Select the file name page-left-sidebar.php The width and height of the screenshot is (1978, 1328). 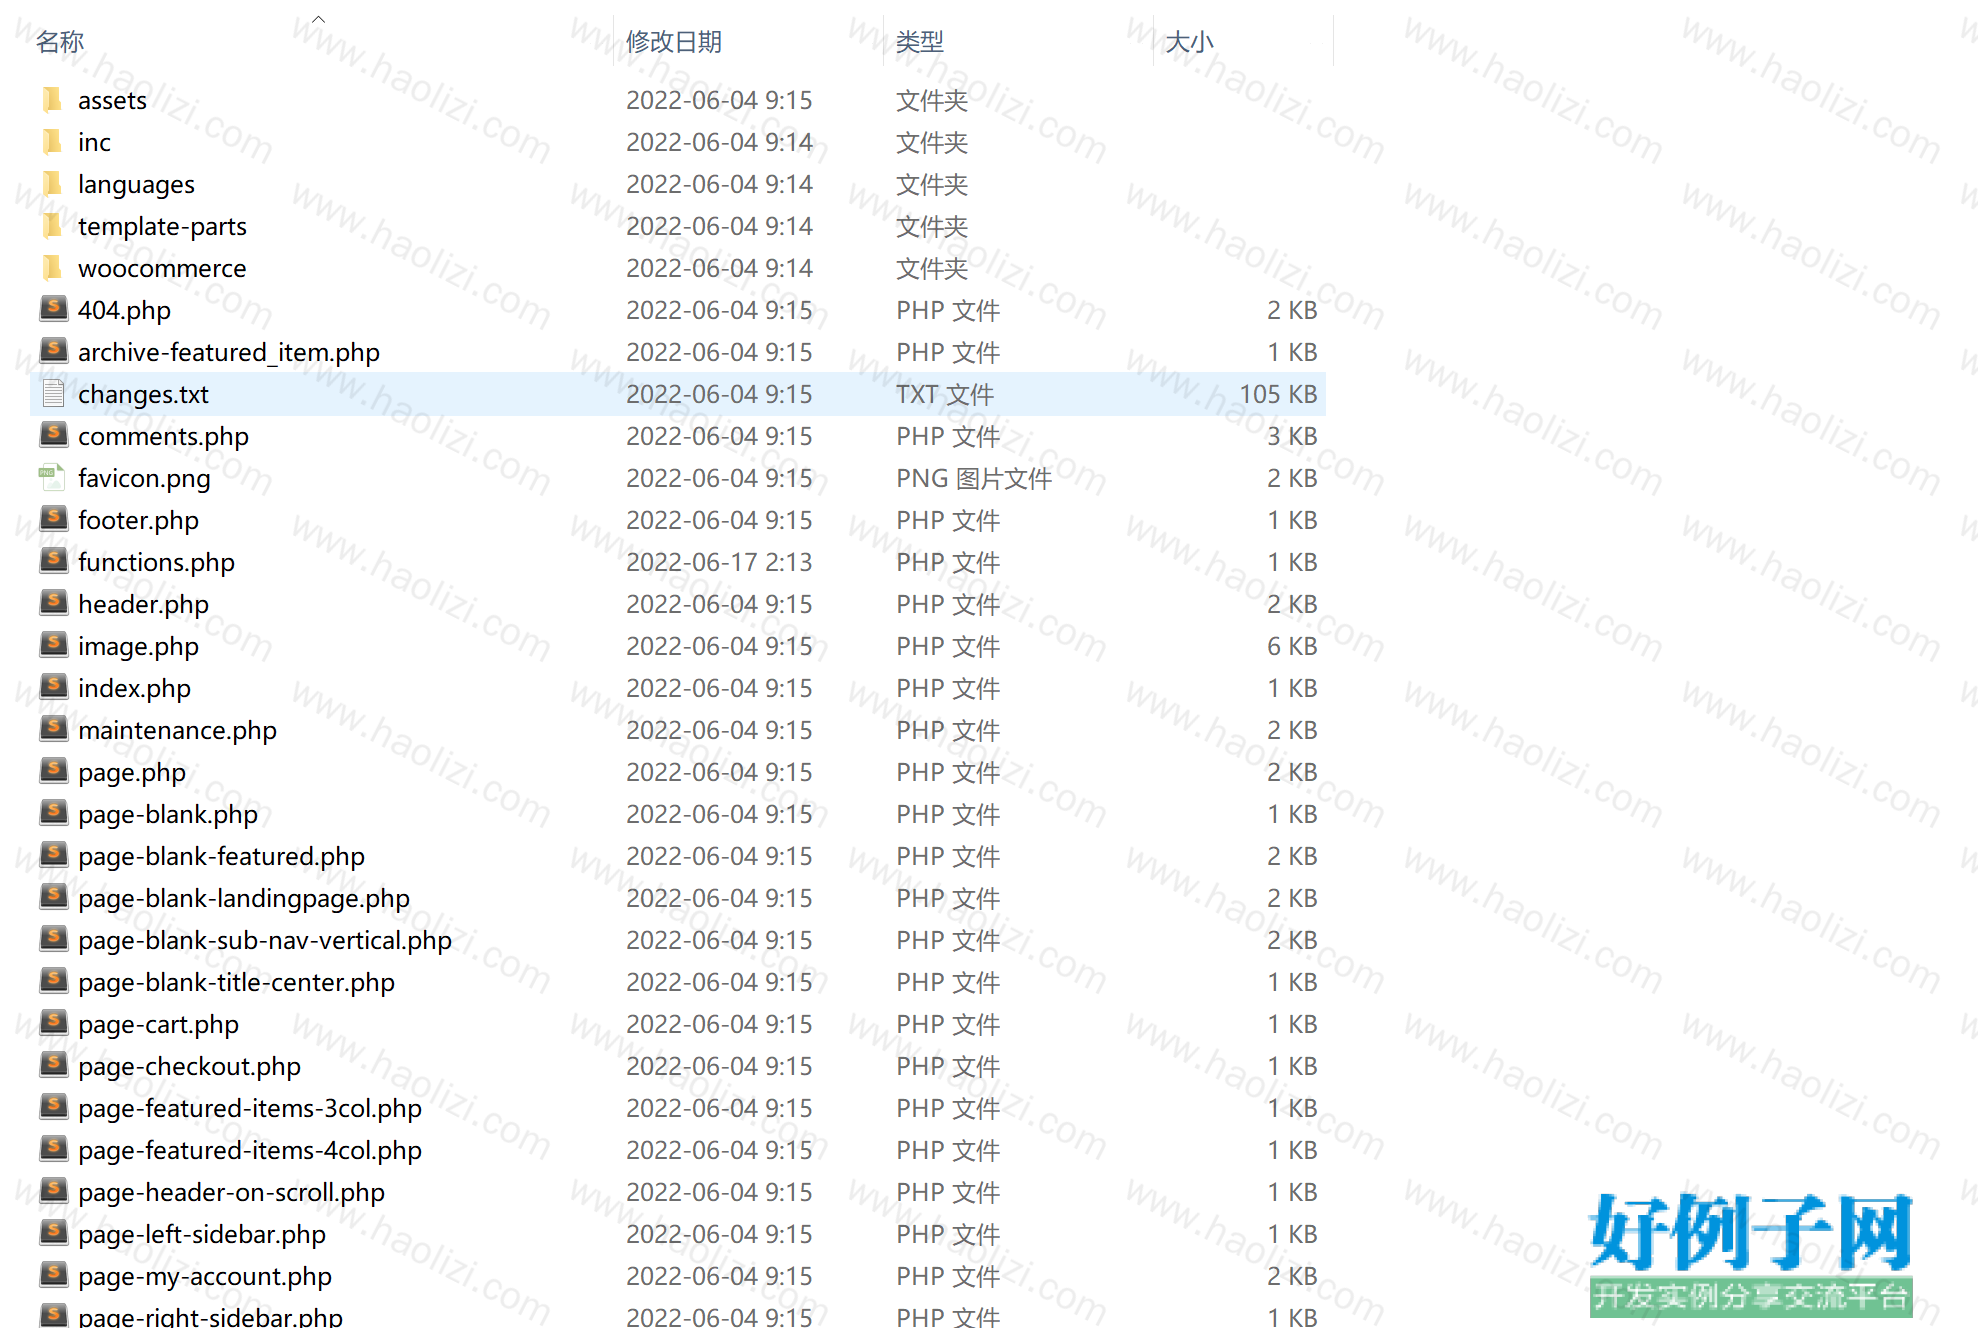point(202,1234)
